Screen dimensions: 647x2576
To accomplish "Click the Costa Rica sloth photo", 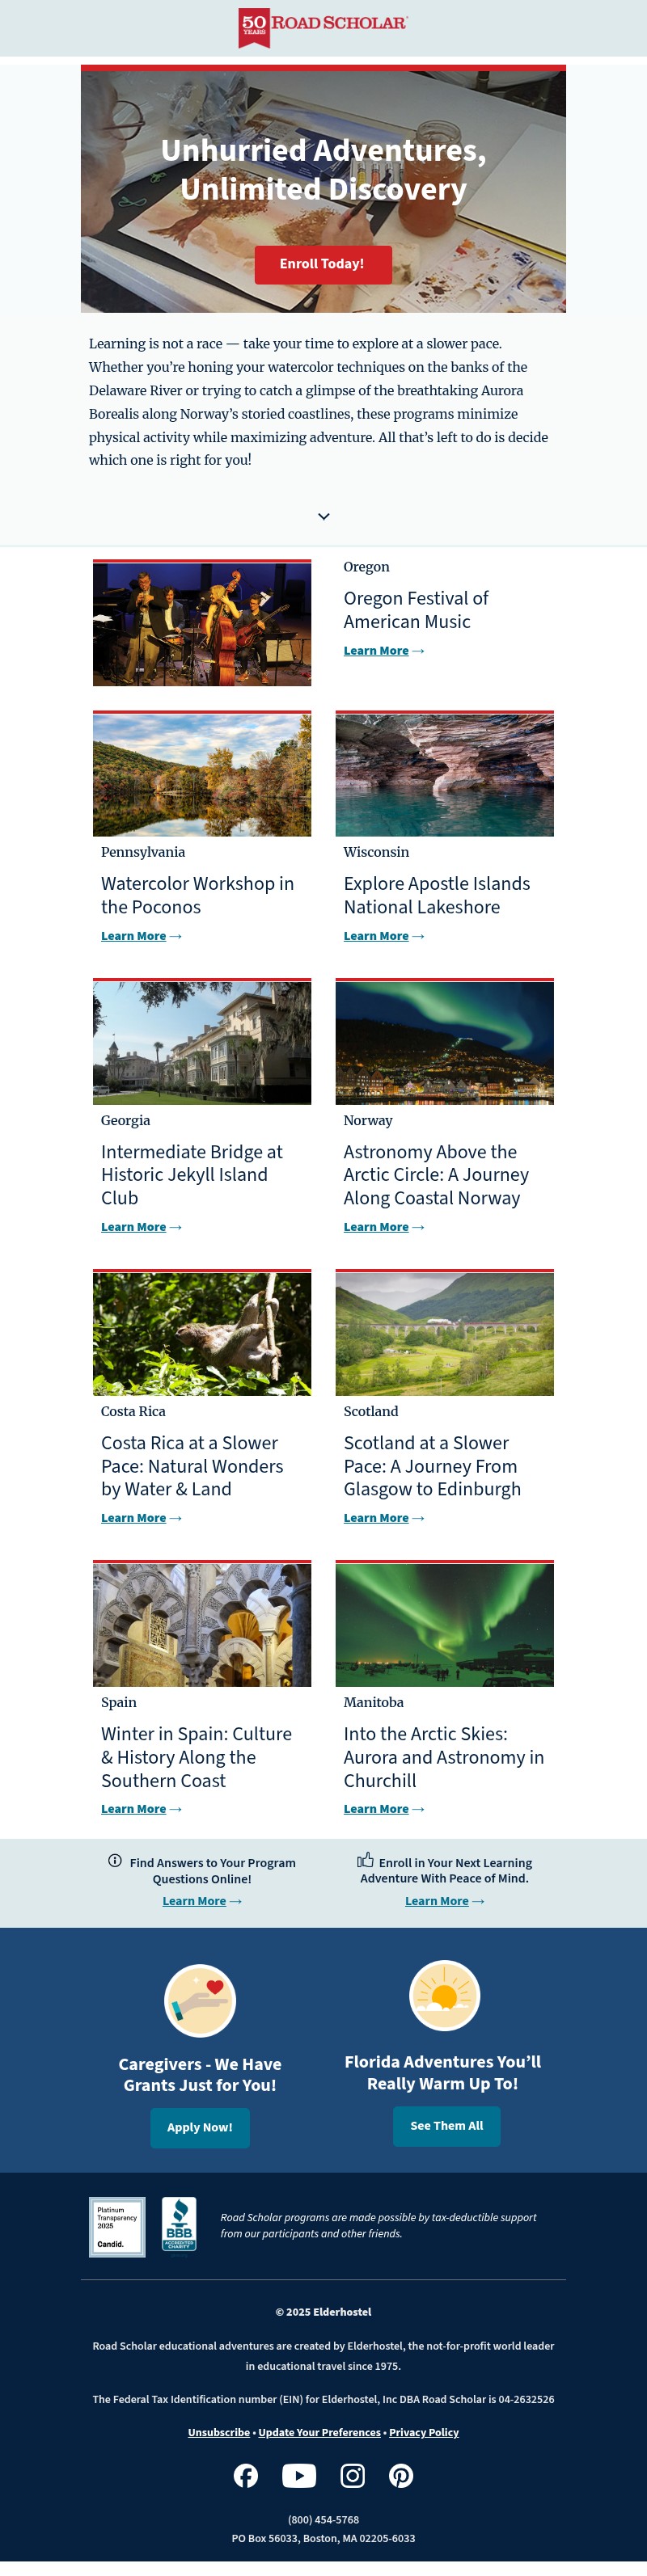I will (x=202, y=1333).
